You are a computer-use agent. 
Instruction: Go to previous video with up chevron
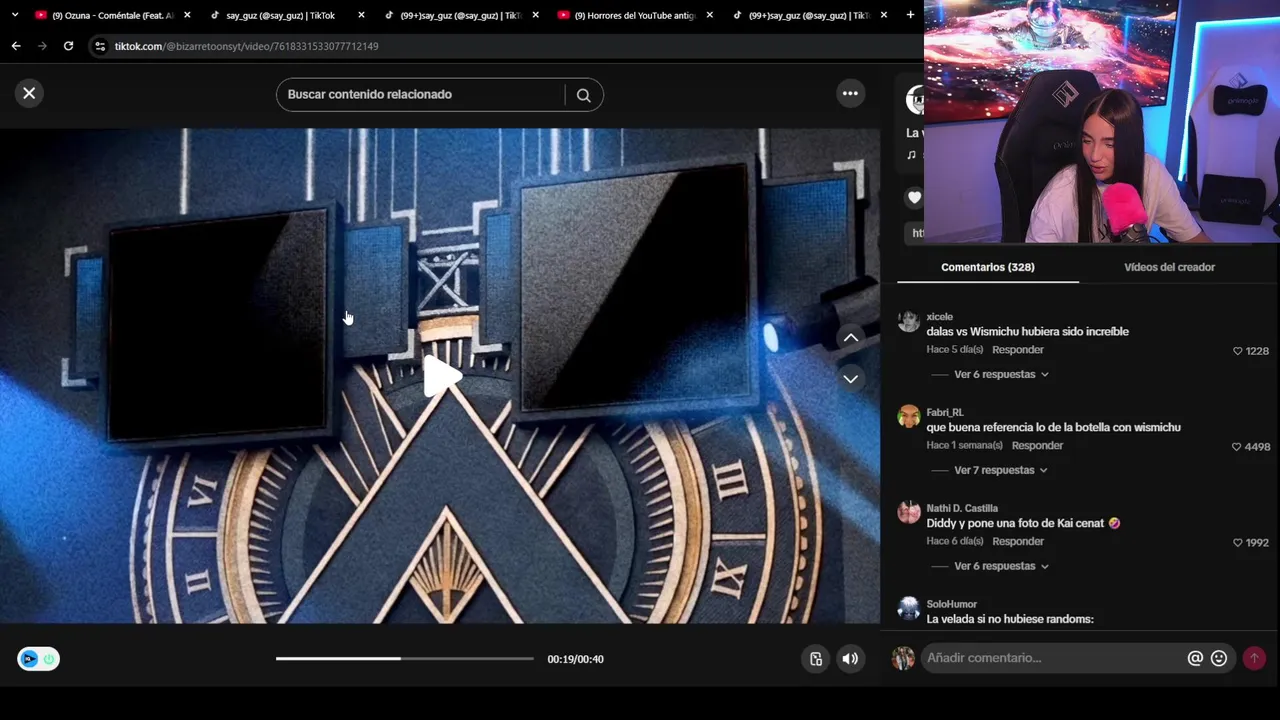(850, 338)
